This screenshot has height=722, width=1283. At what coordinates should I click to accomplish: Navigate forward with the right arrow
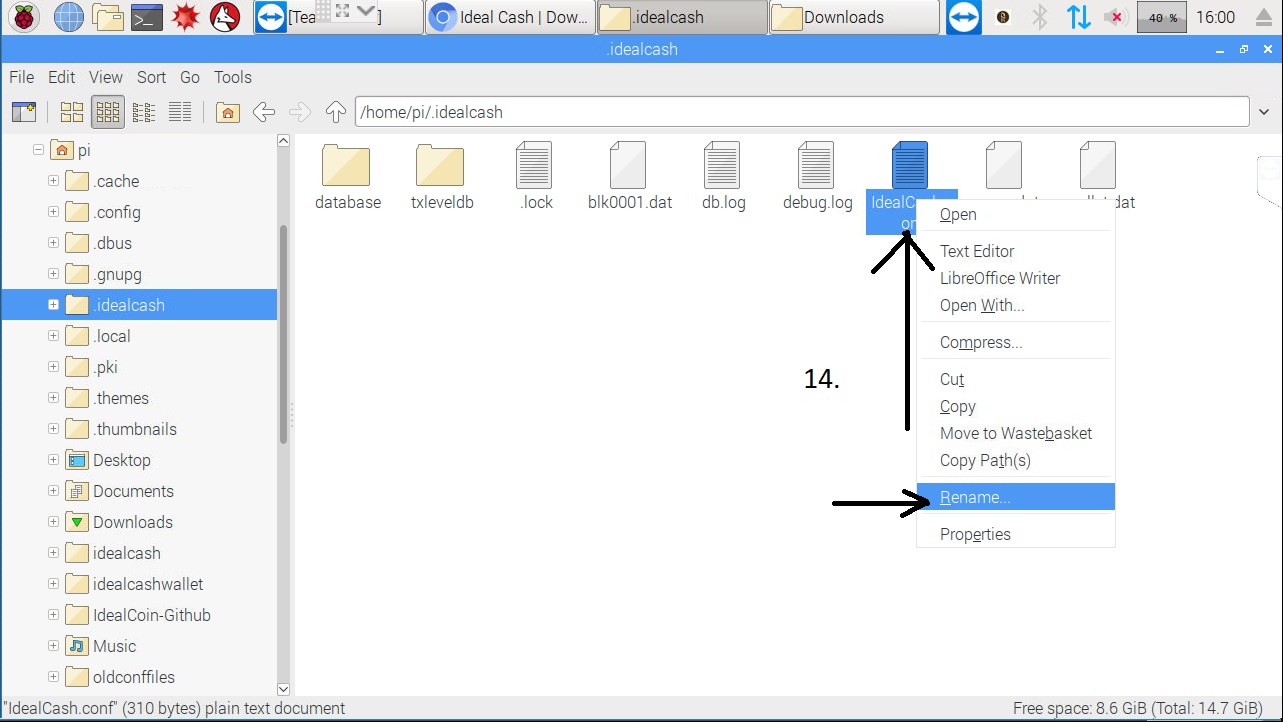point(300,112)
